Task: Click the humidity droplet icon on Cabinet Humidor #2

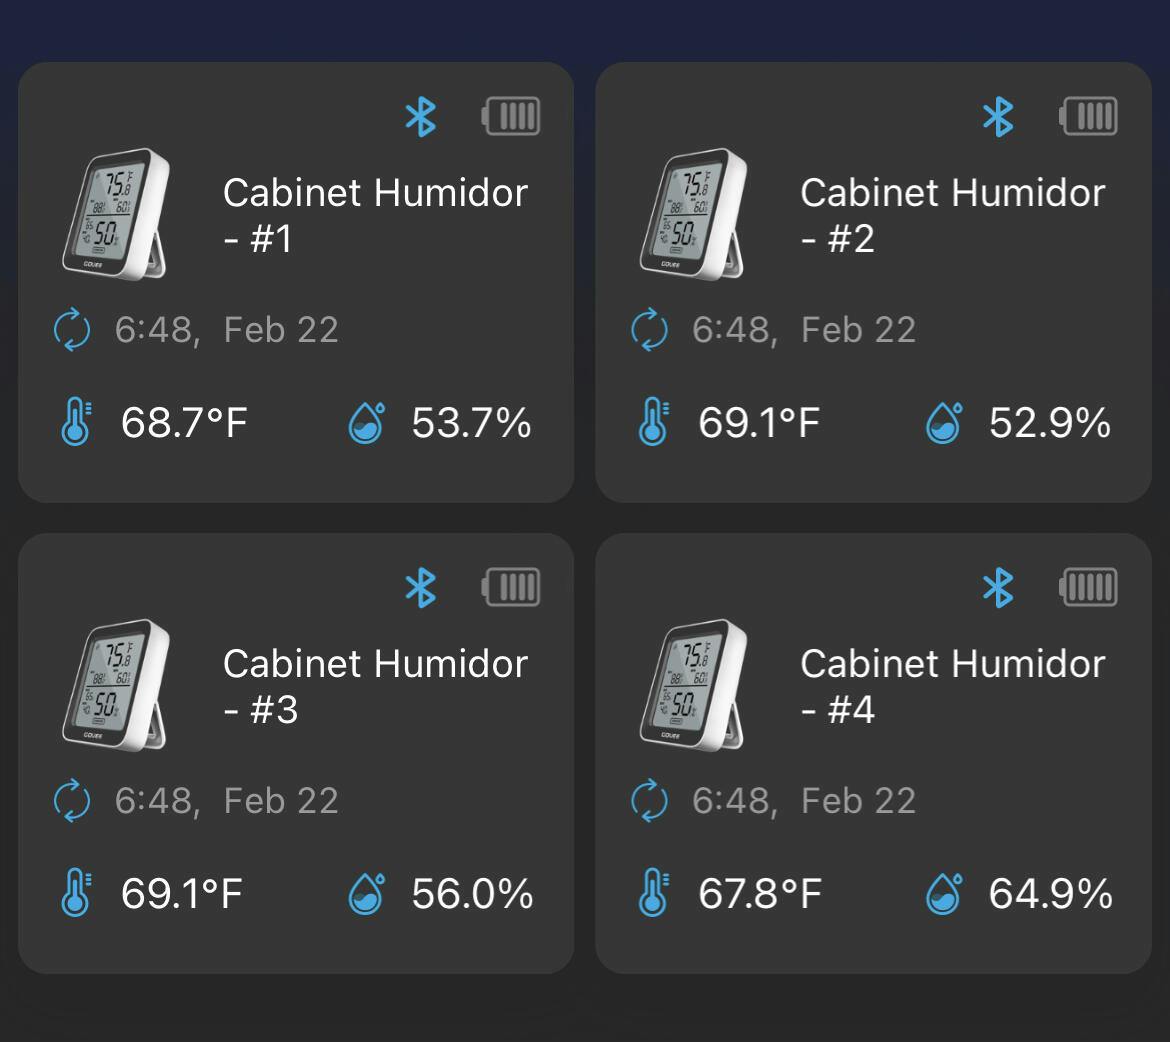Action: [x=943, y=422]
